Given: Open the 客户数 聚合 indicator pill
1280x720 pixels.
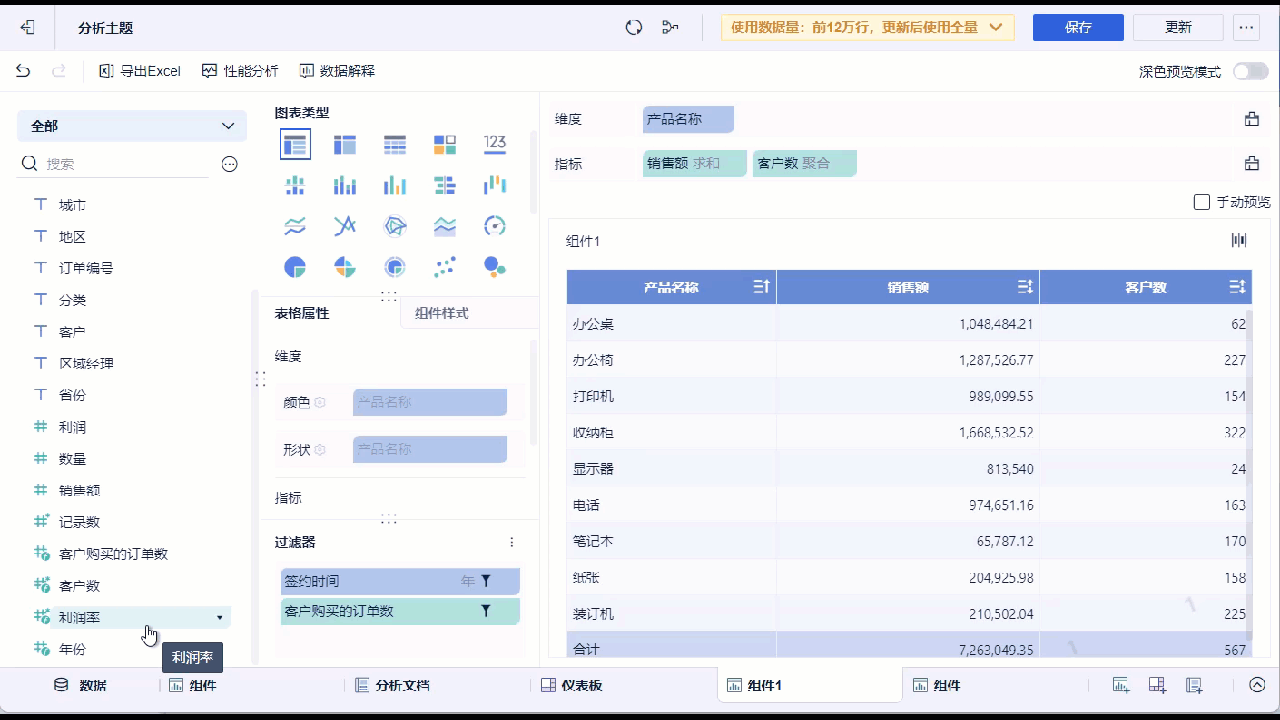Looking at the screenshot, I should pyautogui.click(x=805, y=163).
